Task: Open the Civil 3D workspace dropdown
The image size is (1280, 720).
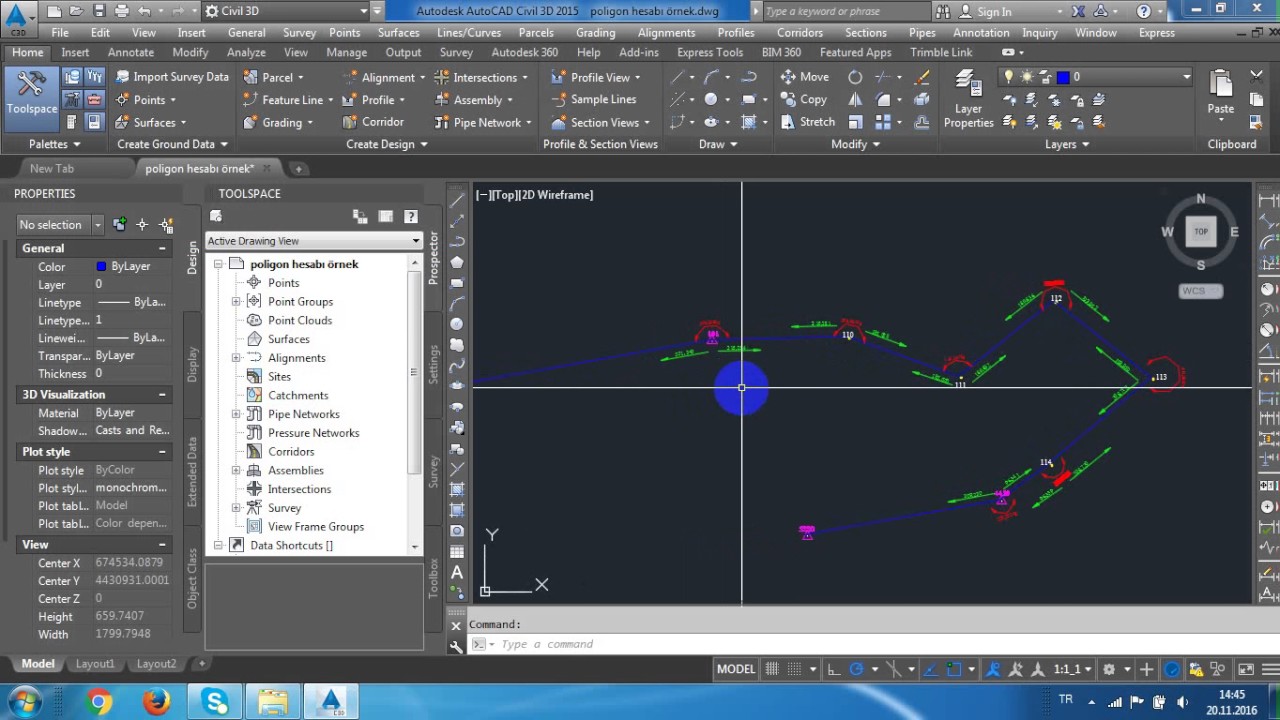Action: [x=285, y=11]
